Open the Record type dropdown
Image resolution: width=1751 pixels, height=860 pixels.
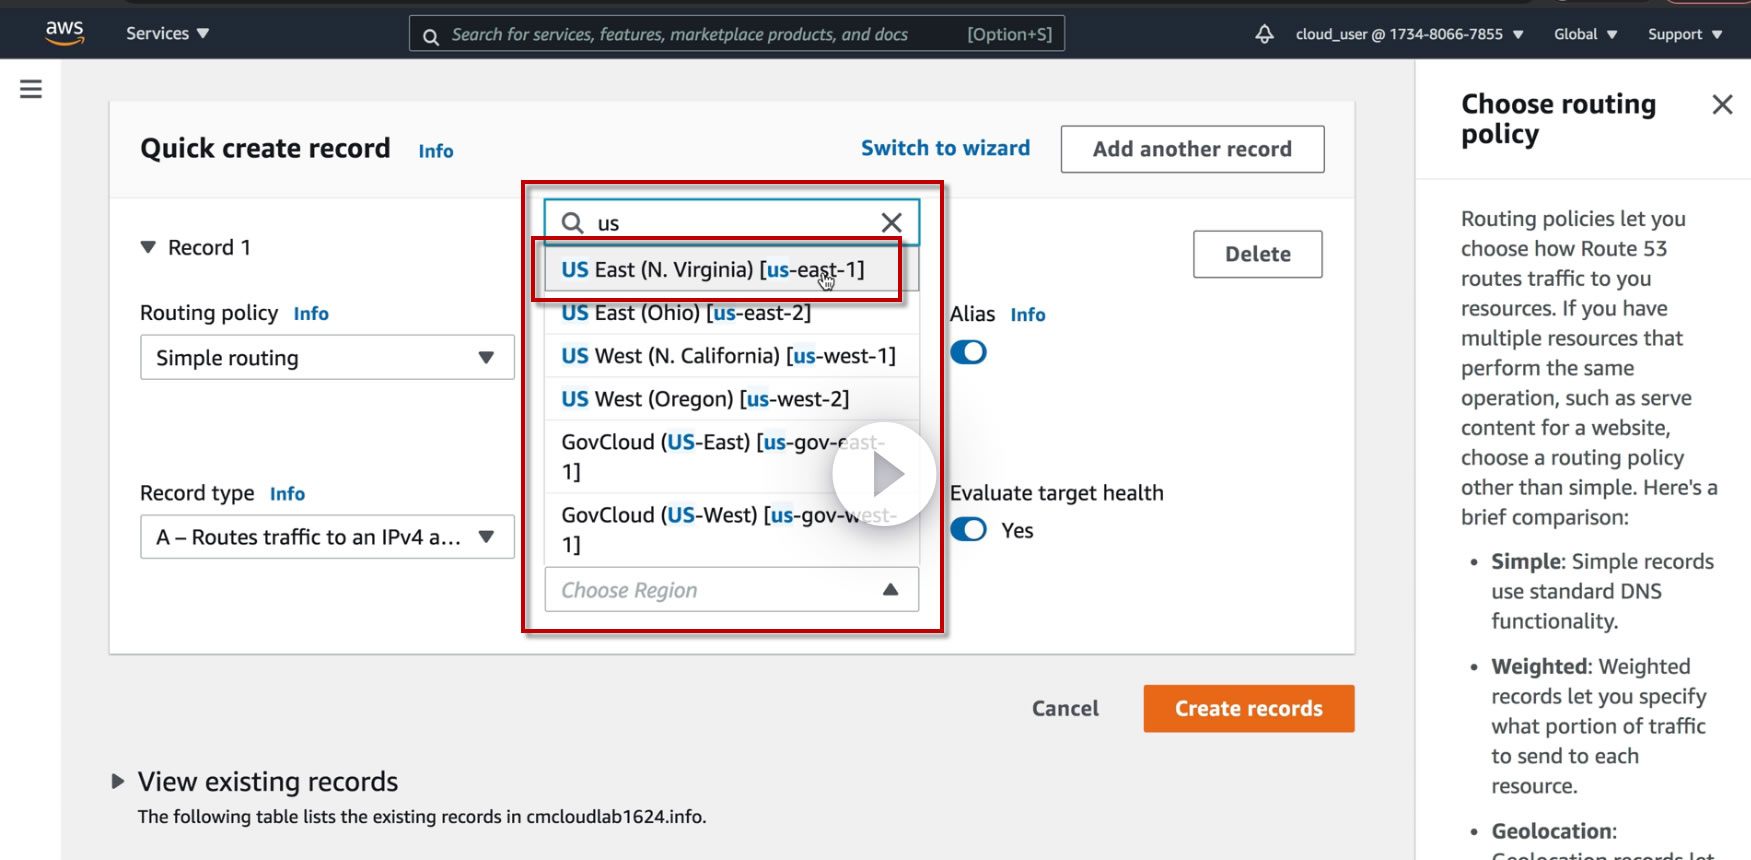point(327,537)
